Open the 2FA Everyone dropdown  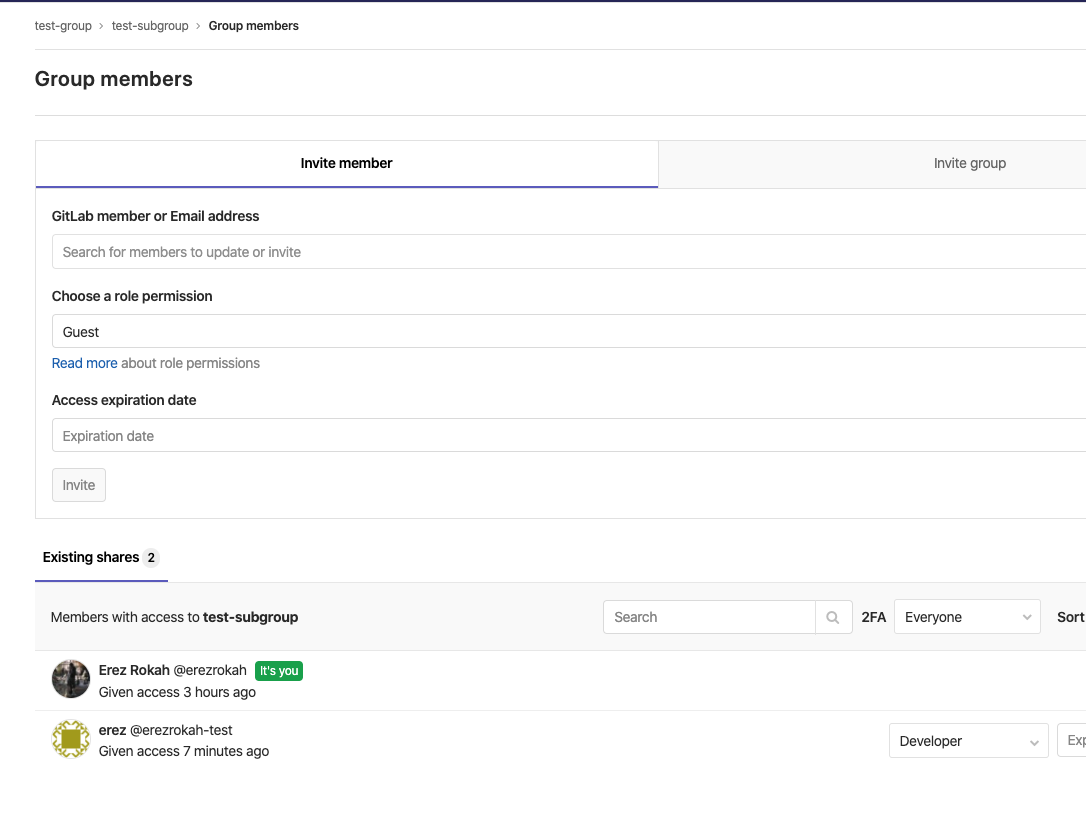[x=967, y=616]
